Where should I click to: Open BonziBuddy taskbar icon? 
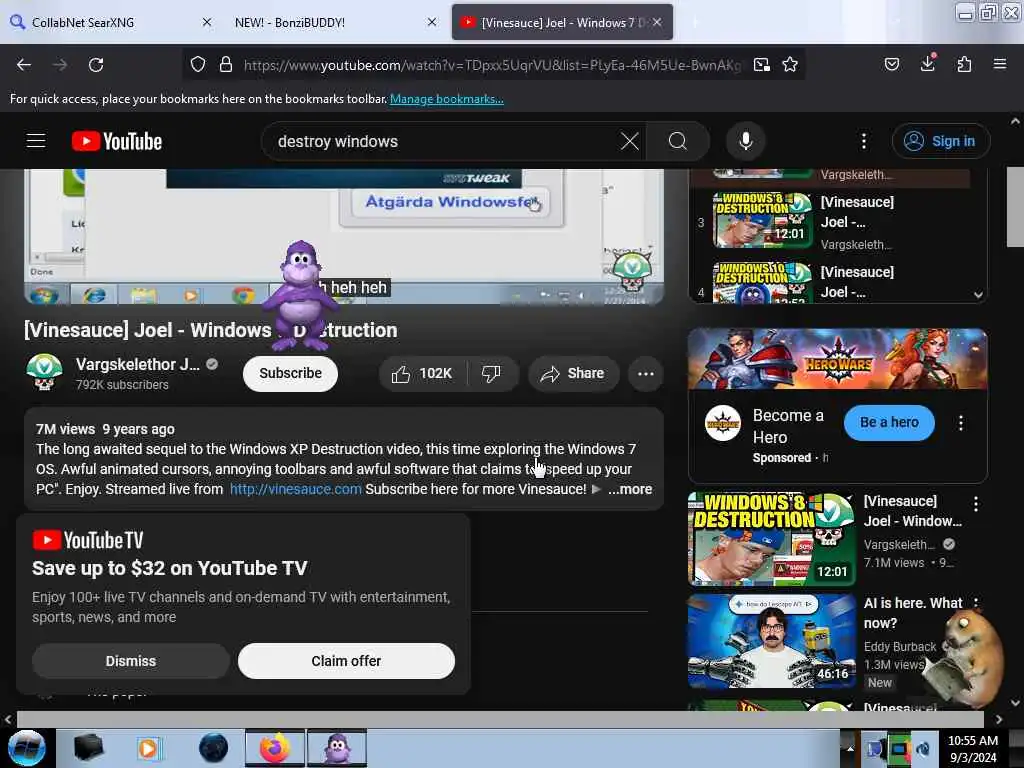[337, 748]
